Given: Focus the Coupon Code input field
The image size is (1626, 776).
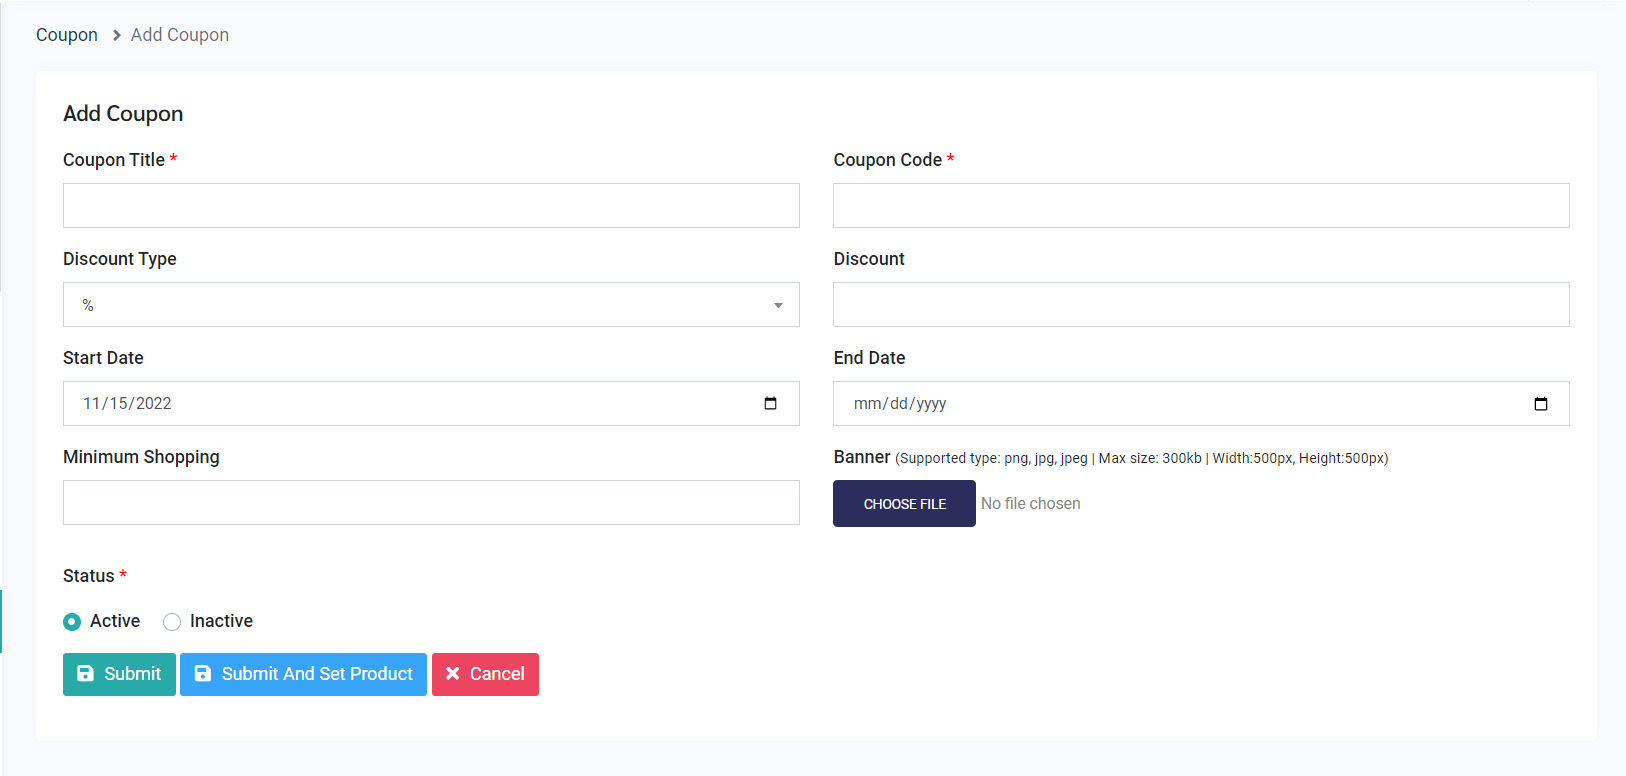Looking at the screenshot, I should pyautogui.click(x=1201, y=206).
